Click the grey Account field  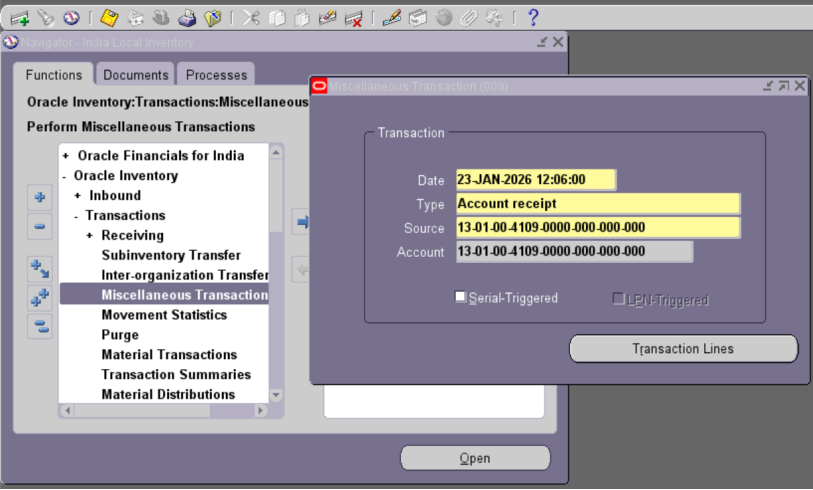[574, 251]
